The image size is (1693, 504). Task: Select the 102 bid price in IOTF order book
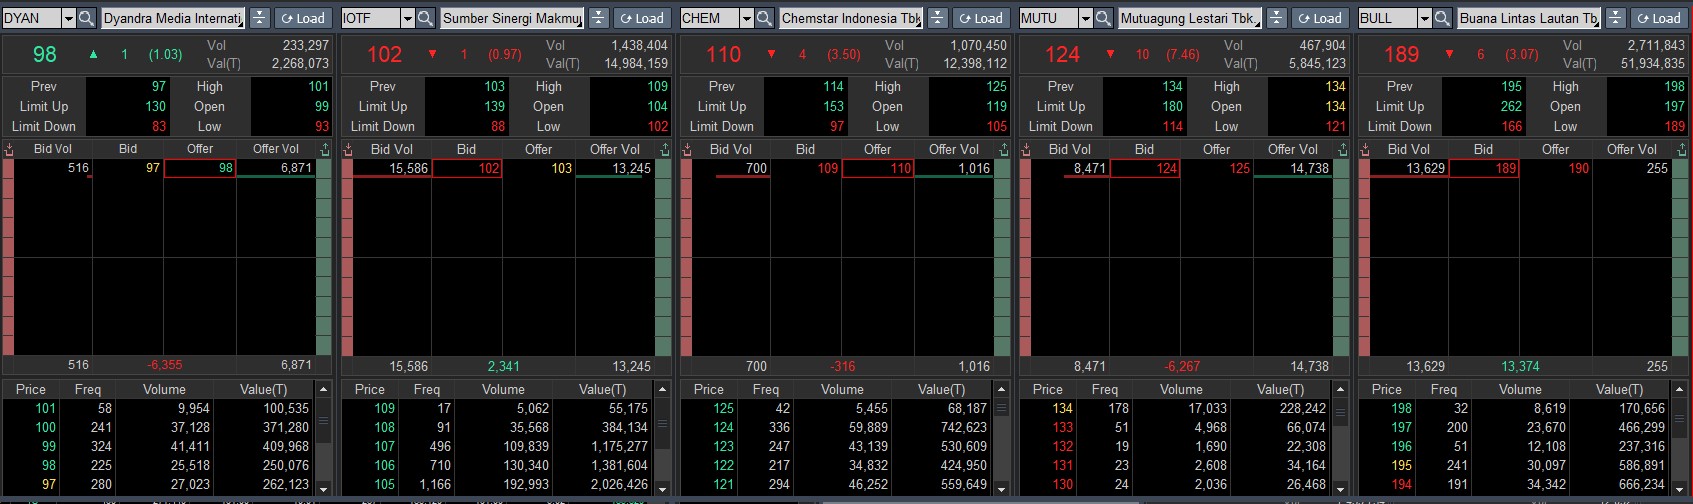coord(468,168)
